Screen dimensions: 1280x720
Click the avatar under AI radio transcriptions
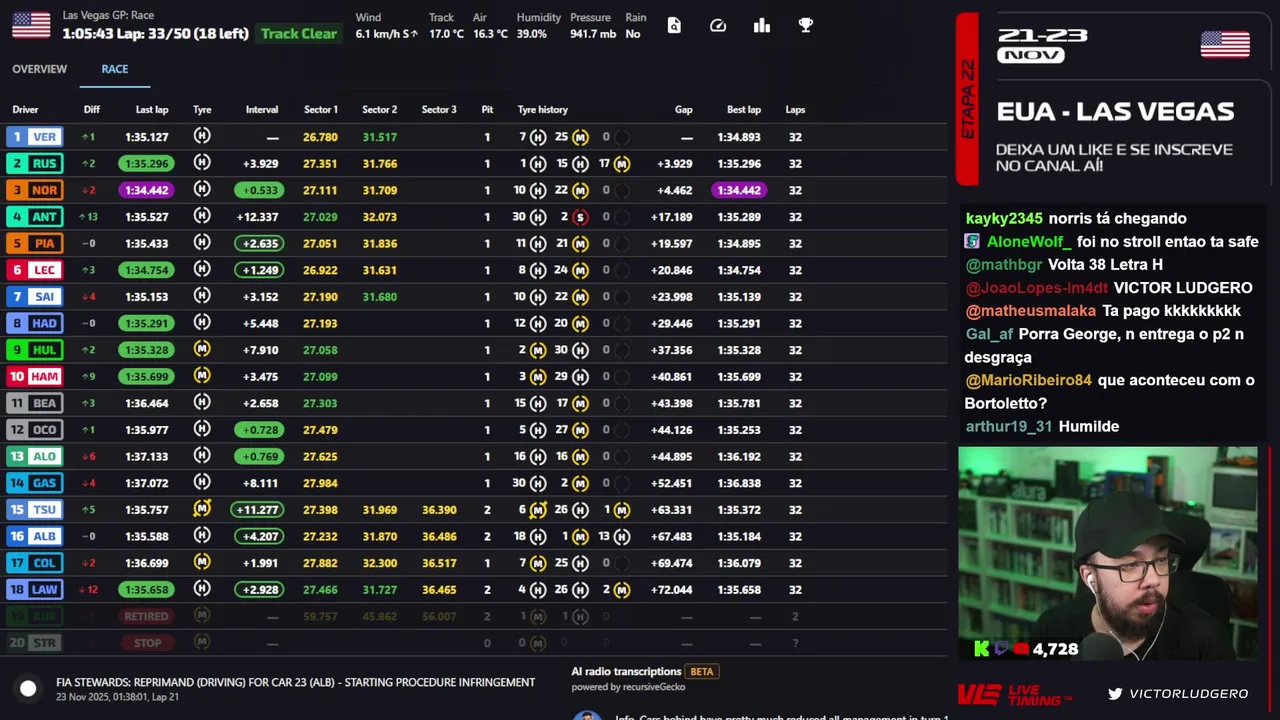click(x=587, y=715)
